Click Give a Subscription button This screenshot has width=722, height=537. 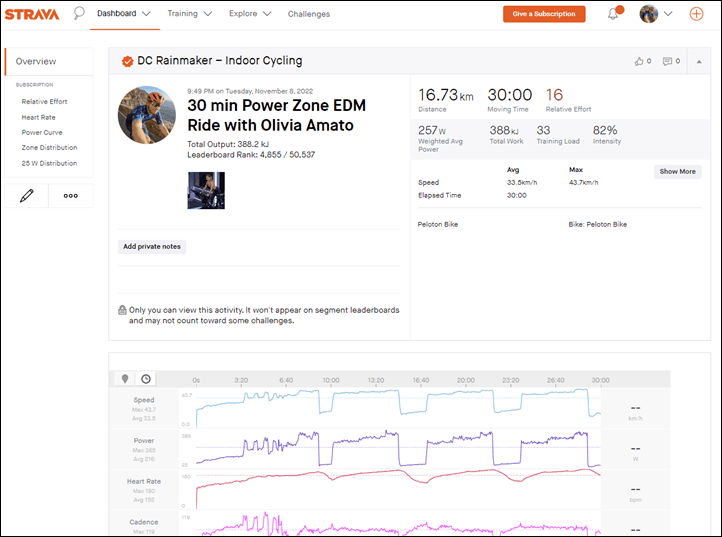pyautogui.click(x=544, y=14)
